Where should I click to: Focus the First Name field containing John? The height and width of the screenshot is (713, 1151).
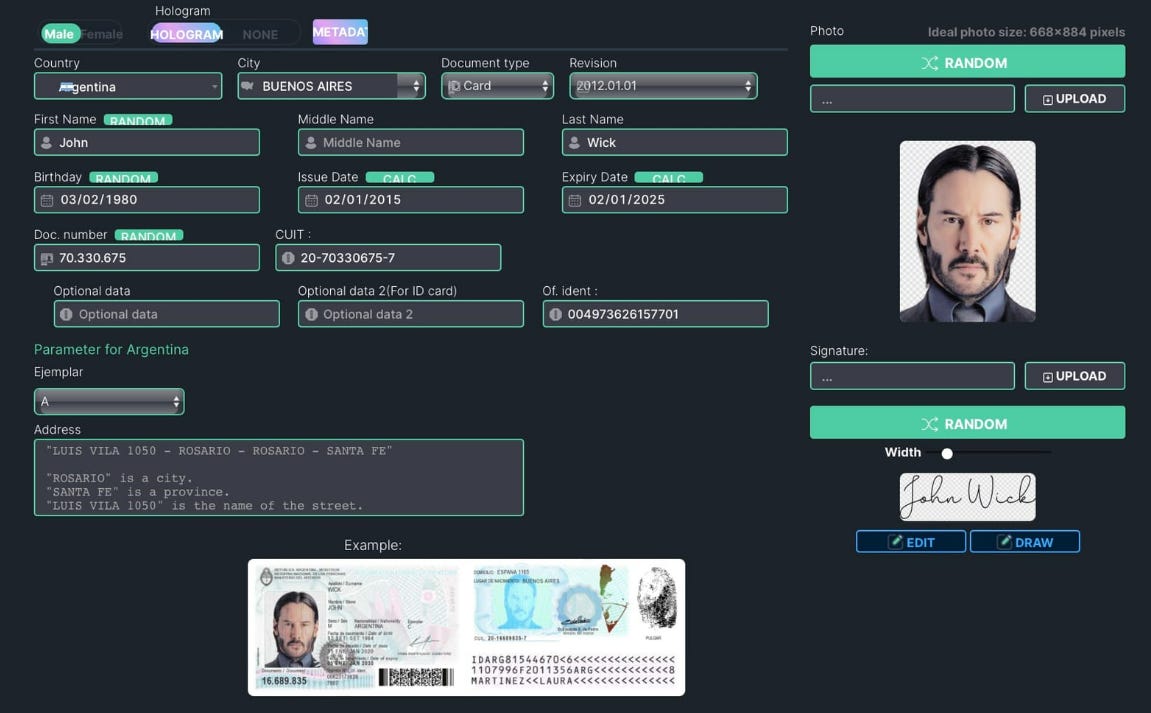(147, 142)
